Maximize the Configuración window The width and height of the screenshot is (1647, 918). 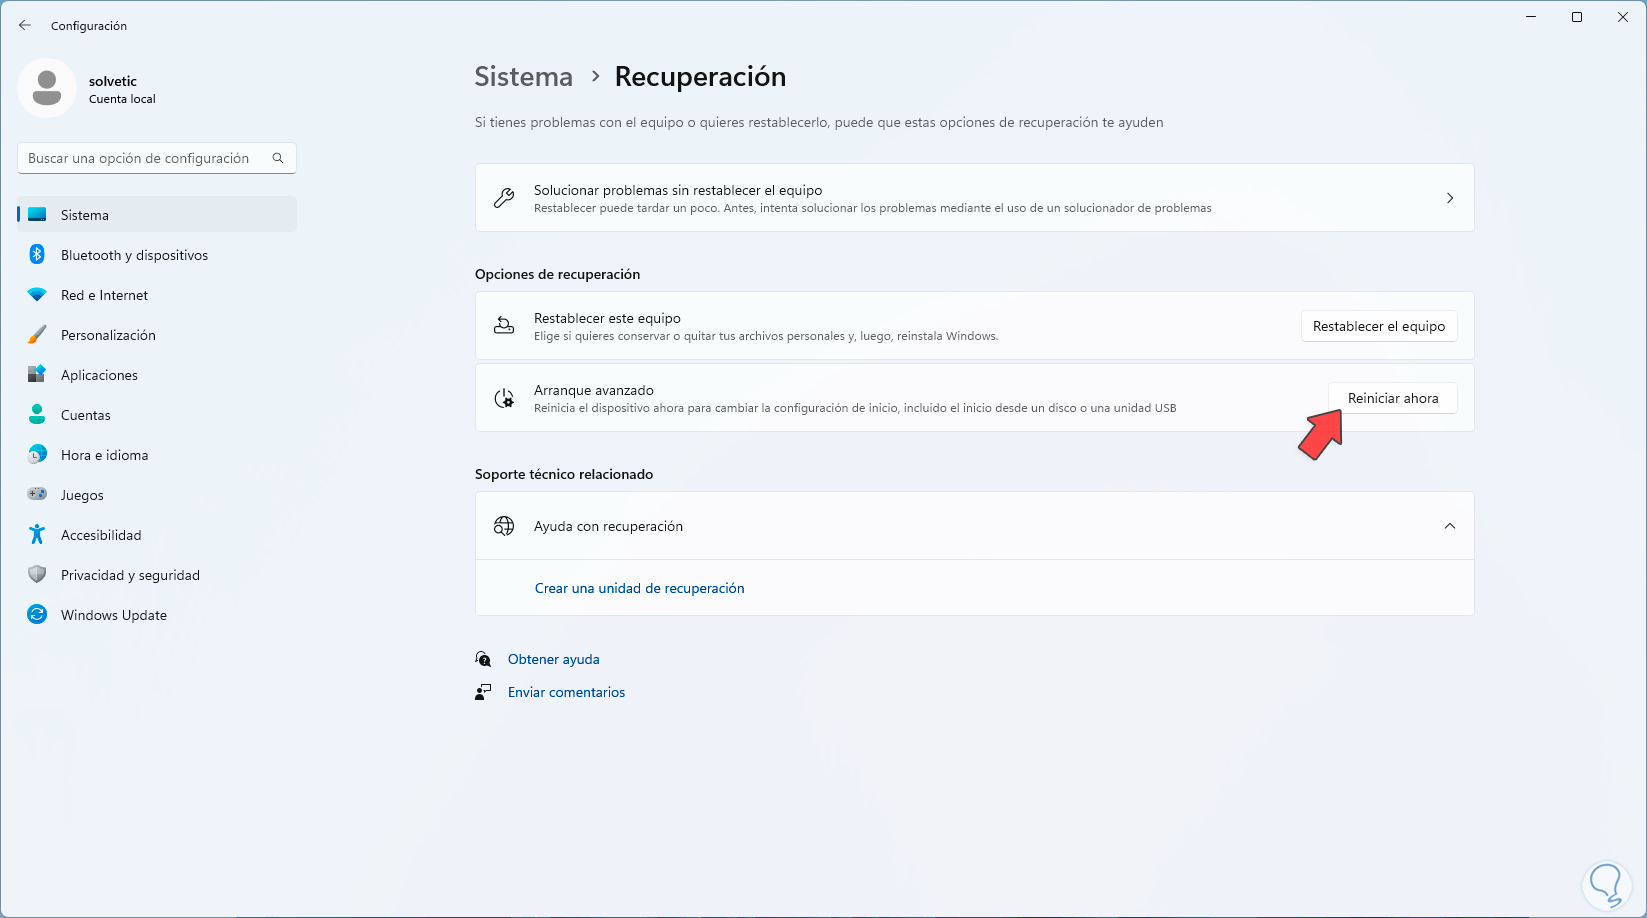coord(1577,17)
